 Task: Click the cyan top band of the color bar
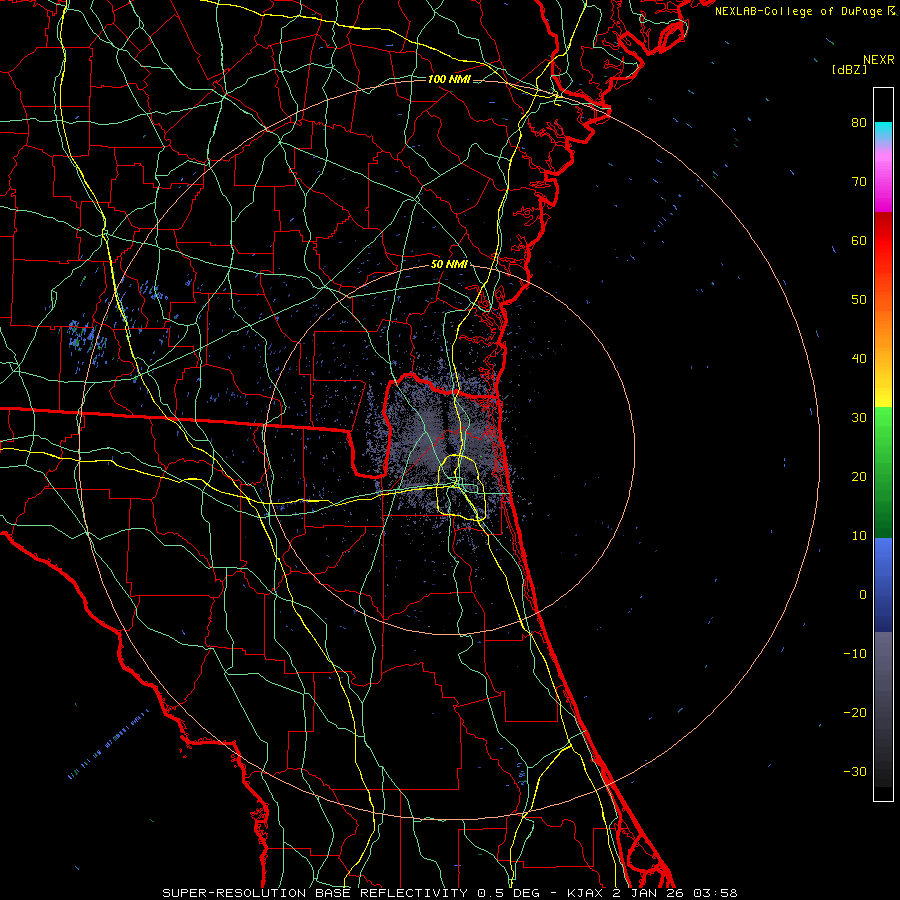pyautogui.click(x=883, y=131)
